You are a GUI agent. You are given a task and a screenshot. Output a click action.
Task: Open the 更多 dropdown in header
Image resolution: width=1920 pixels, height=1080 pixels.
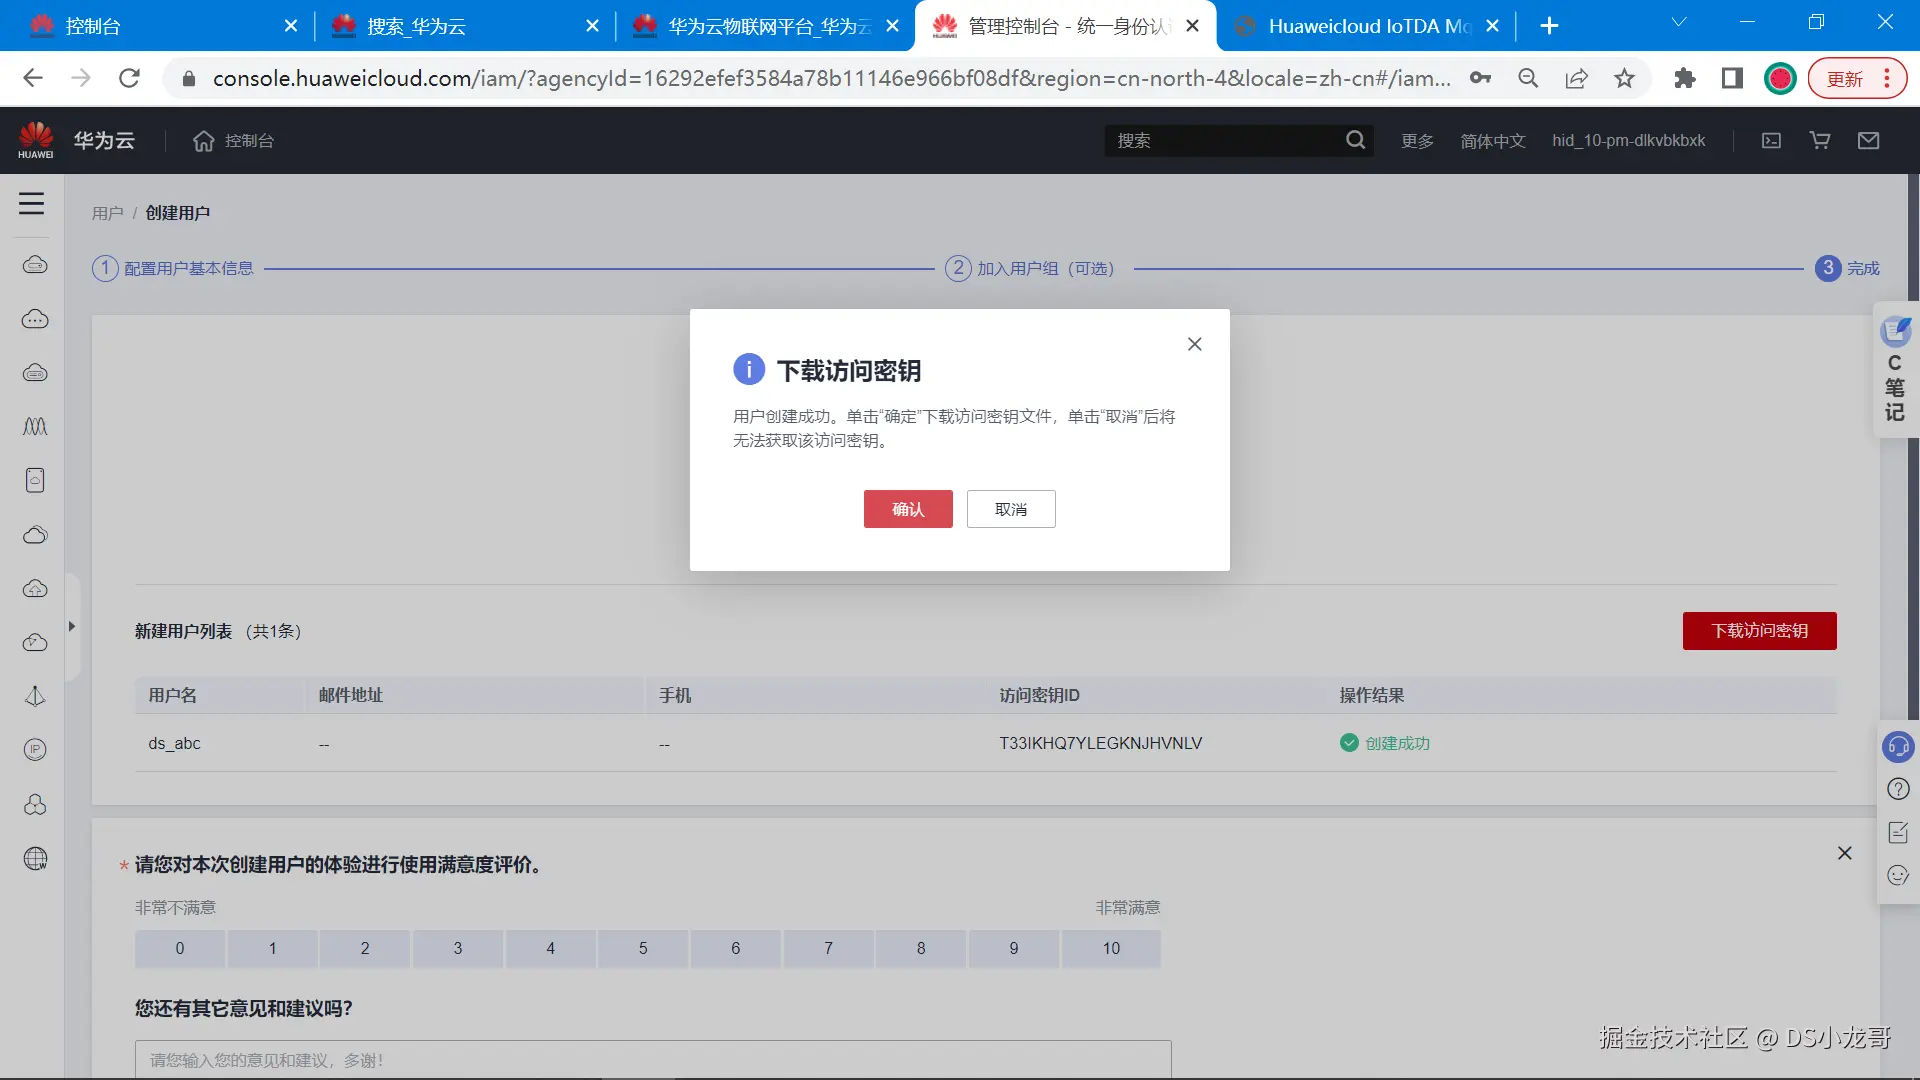click(x=1416, y=141)
